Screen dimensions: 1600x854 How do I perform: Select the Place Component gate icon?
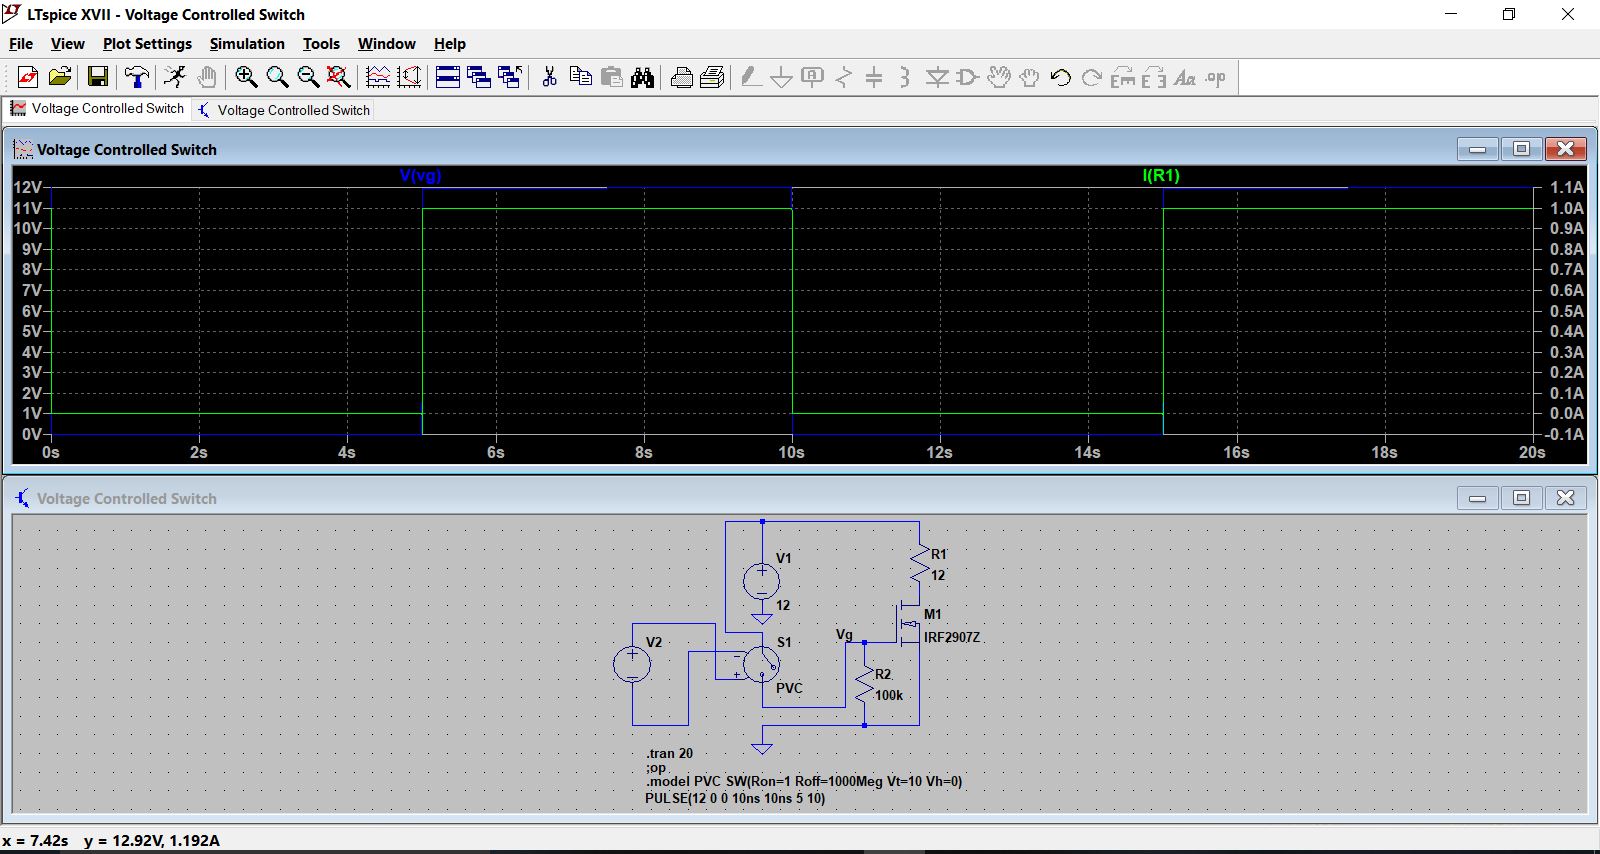pos(968,77)
